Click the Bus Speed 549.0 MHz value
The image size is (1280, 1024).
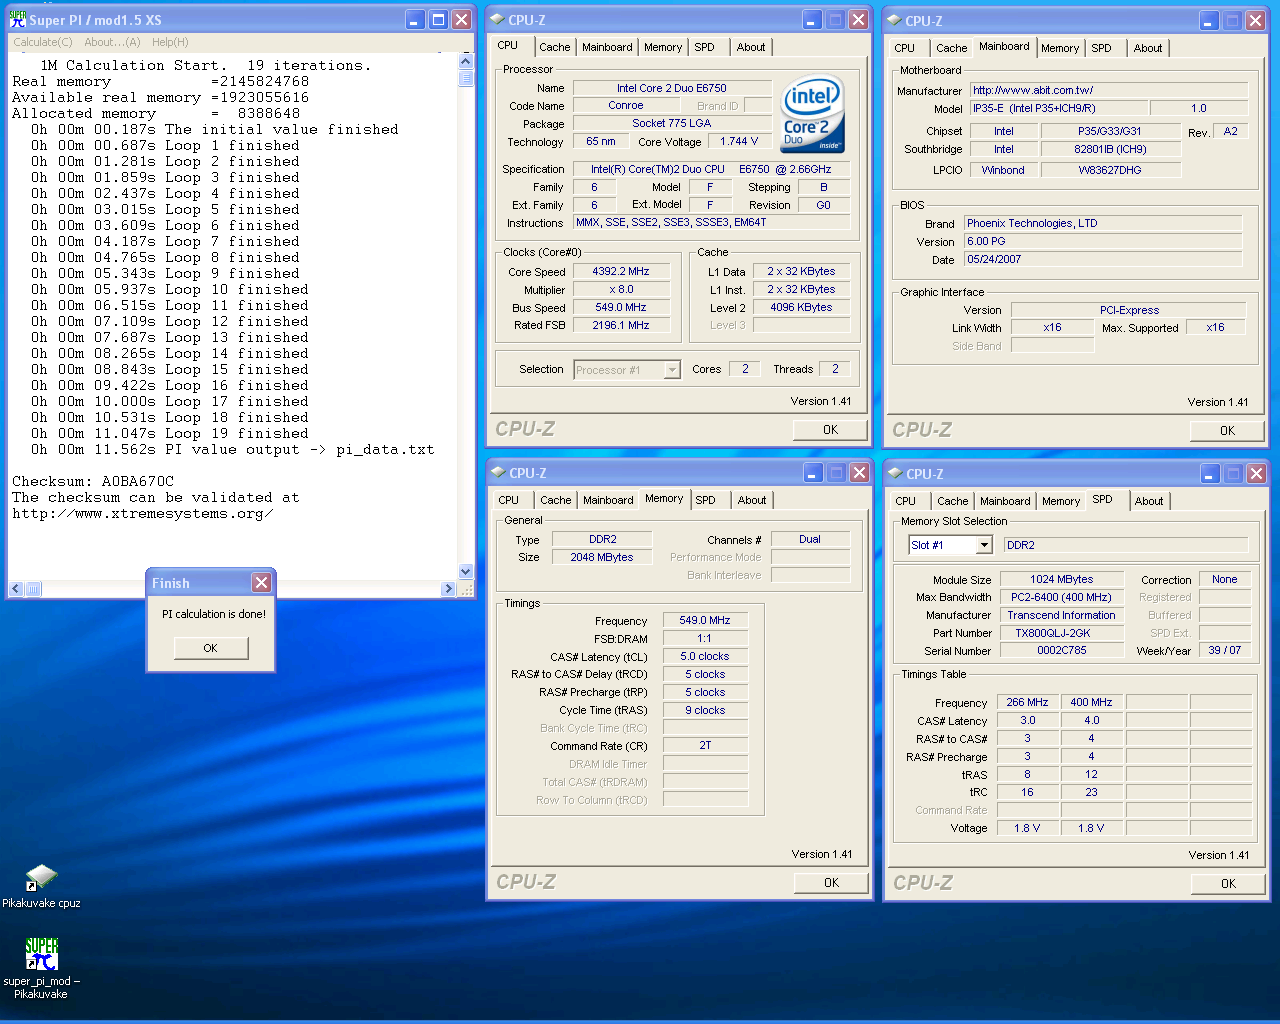coord(621,307)
